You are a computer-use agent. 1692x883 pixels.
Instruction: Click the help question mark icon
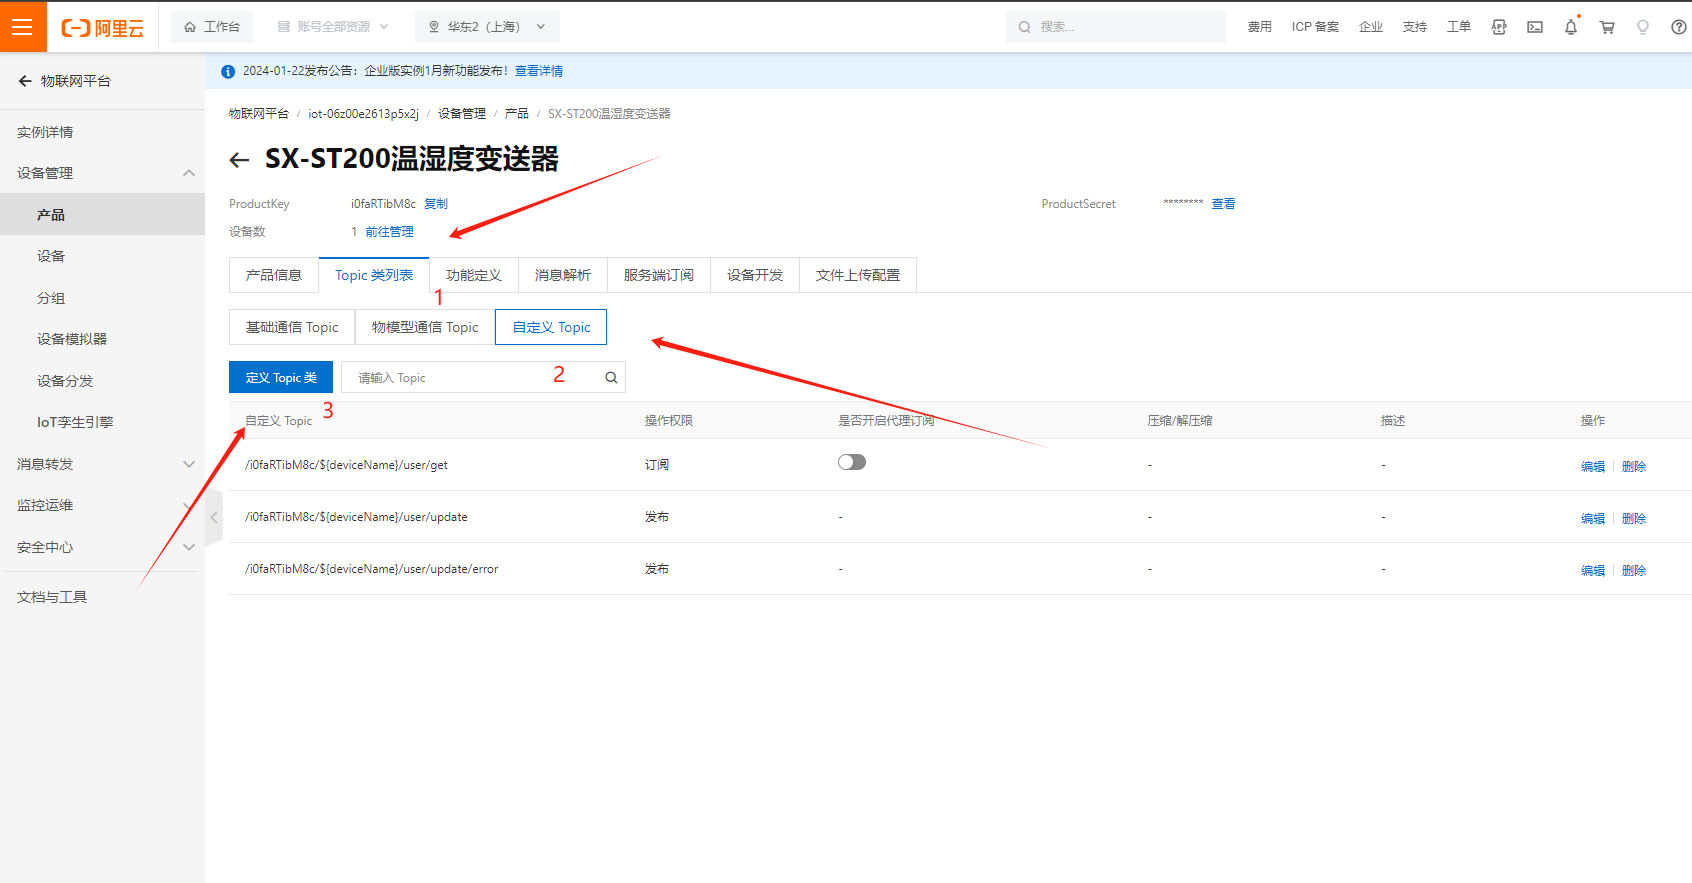pyautogui.click(x=1678, y=27)
